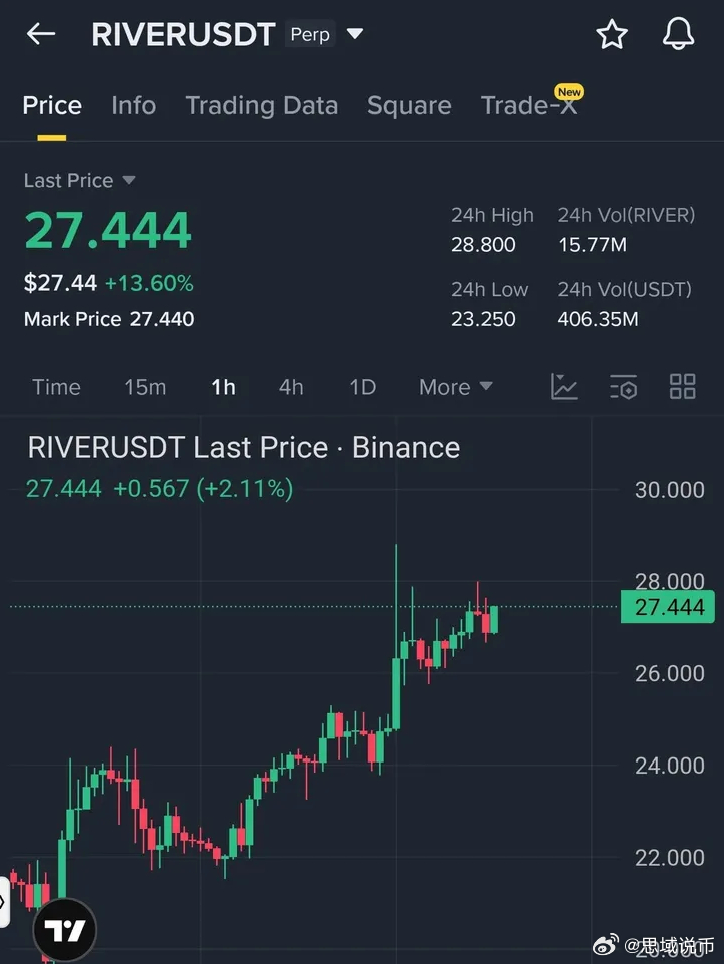
Task: Click the 24h Vol(RIVER) value 15.77M
Action: click(x=592, y=244)
